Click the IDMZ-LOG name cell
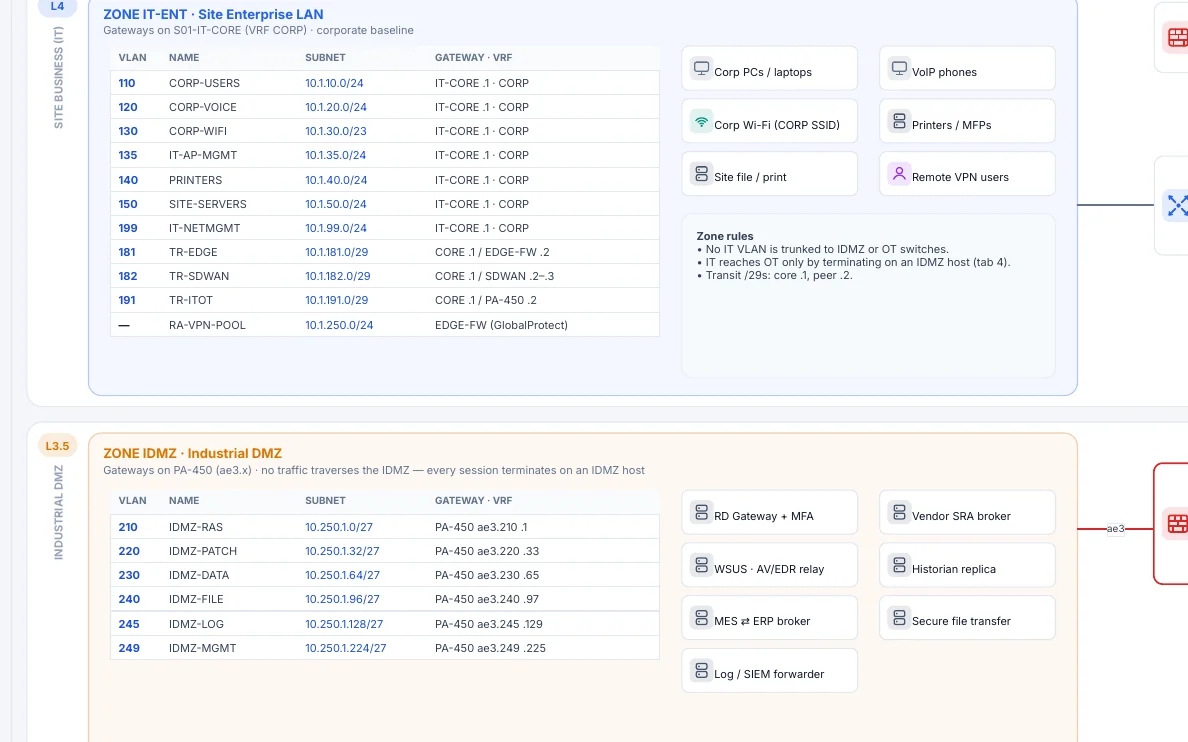This screenshot has width=1188, height=742. click(x=196, y=624)
